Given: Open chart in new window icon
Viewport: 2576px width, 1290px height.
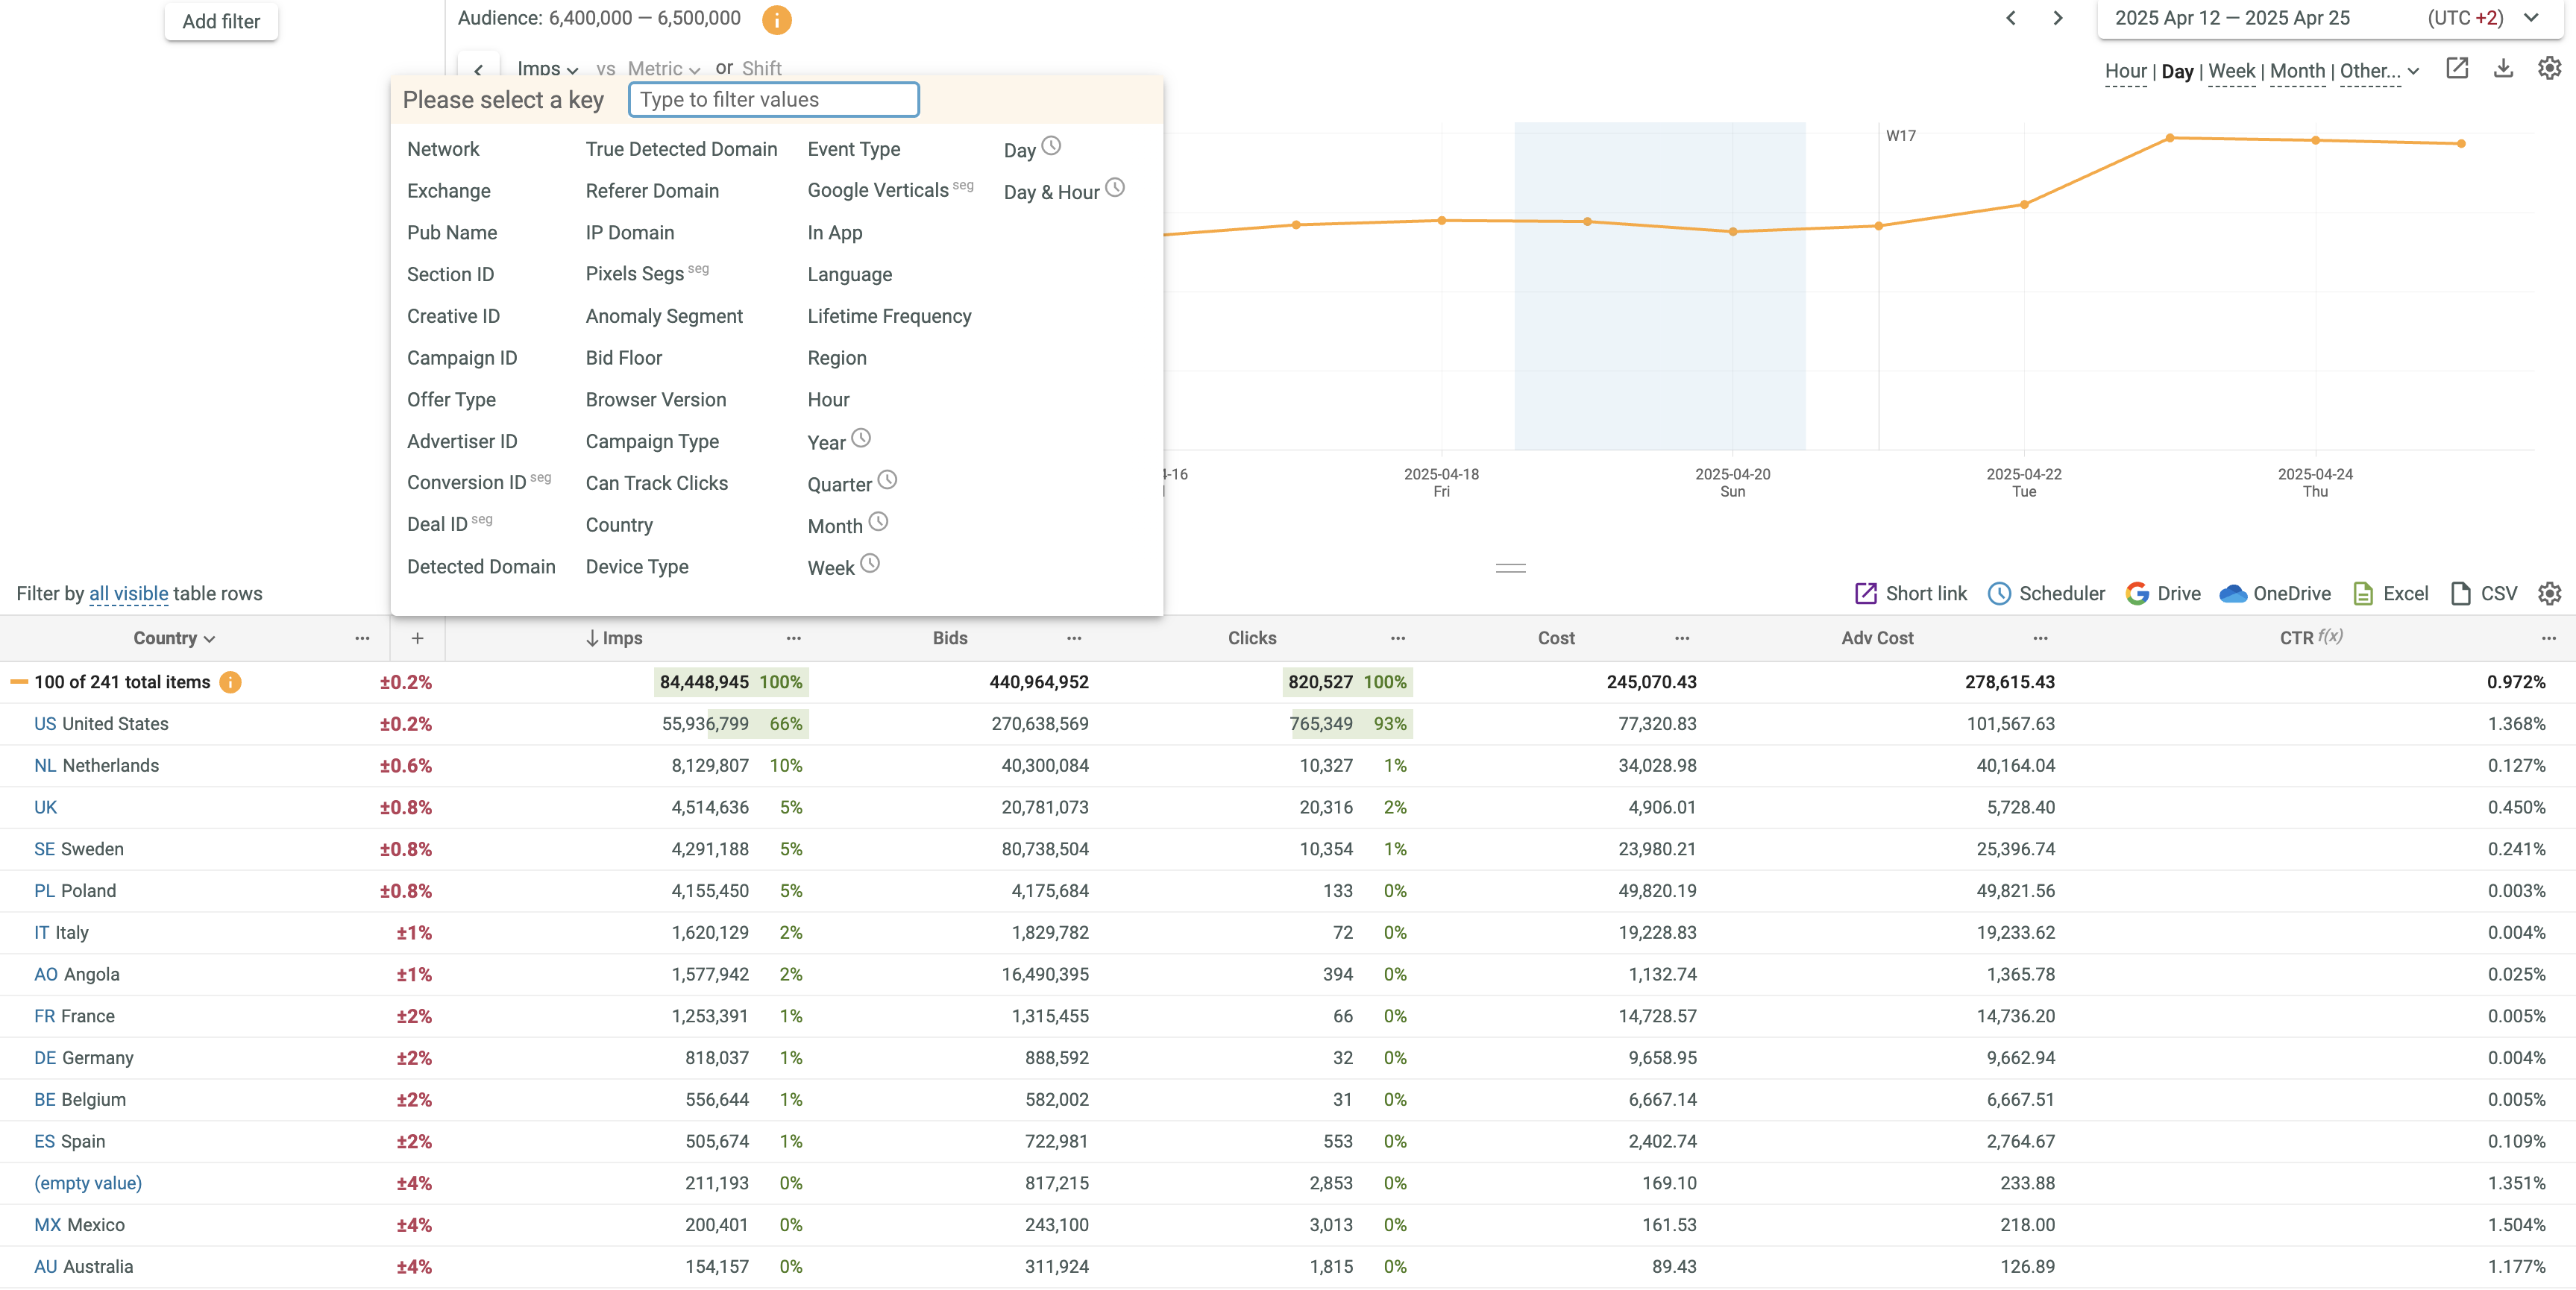Looking at the screenshot, I should coord(2456,68).
